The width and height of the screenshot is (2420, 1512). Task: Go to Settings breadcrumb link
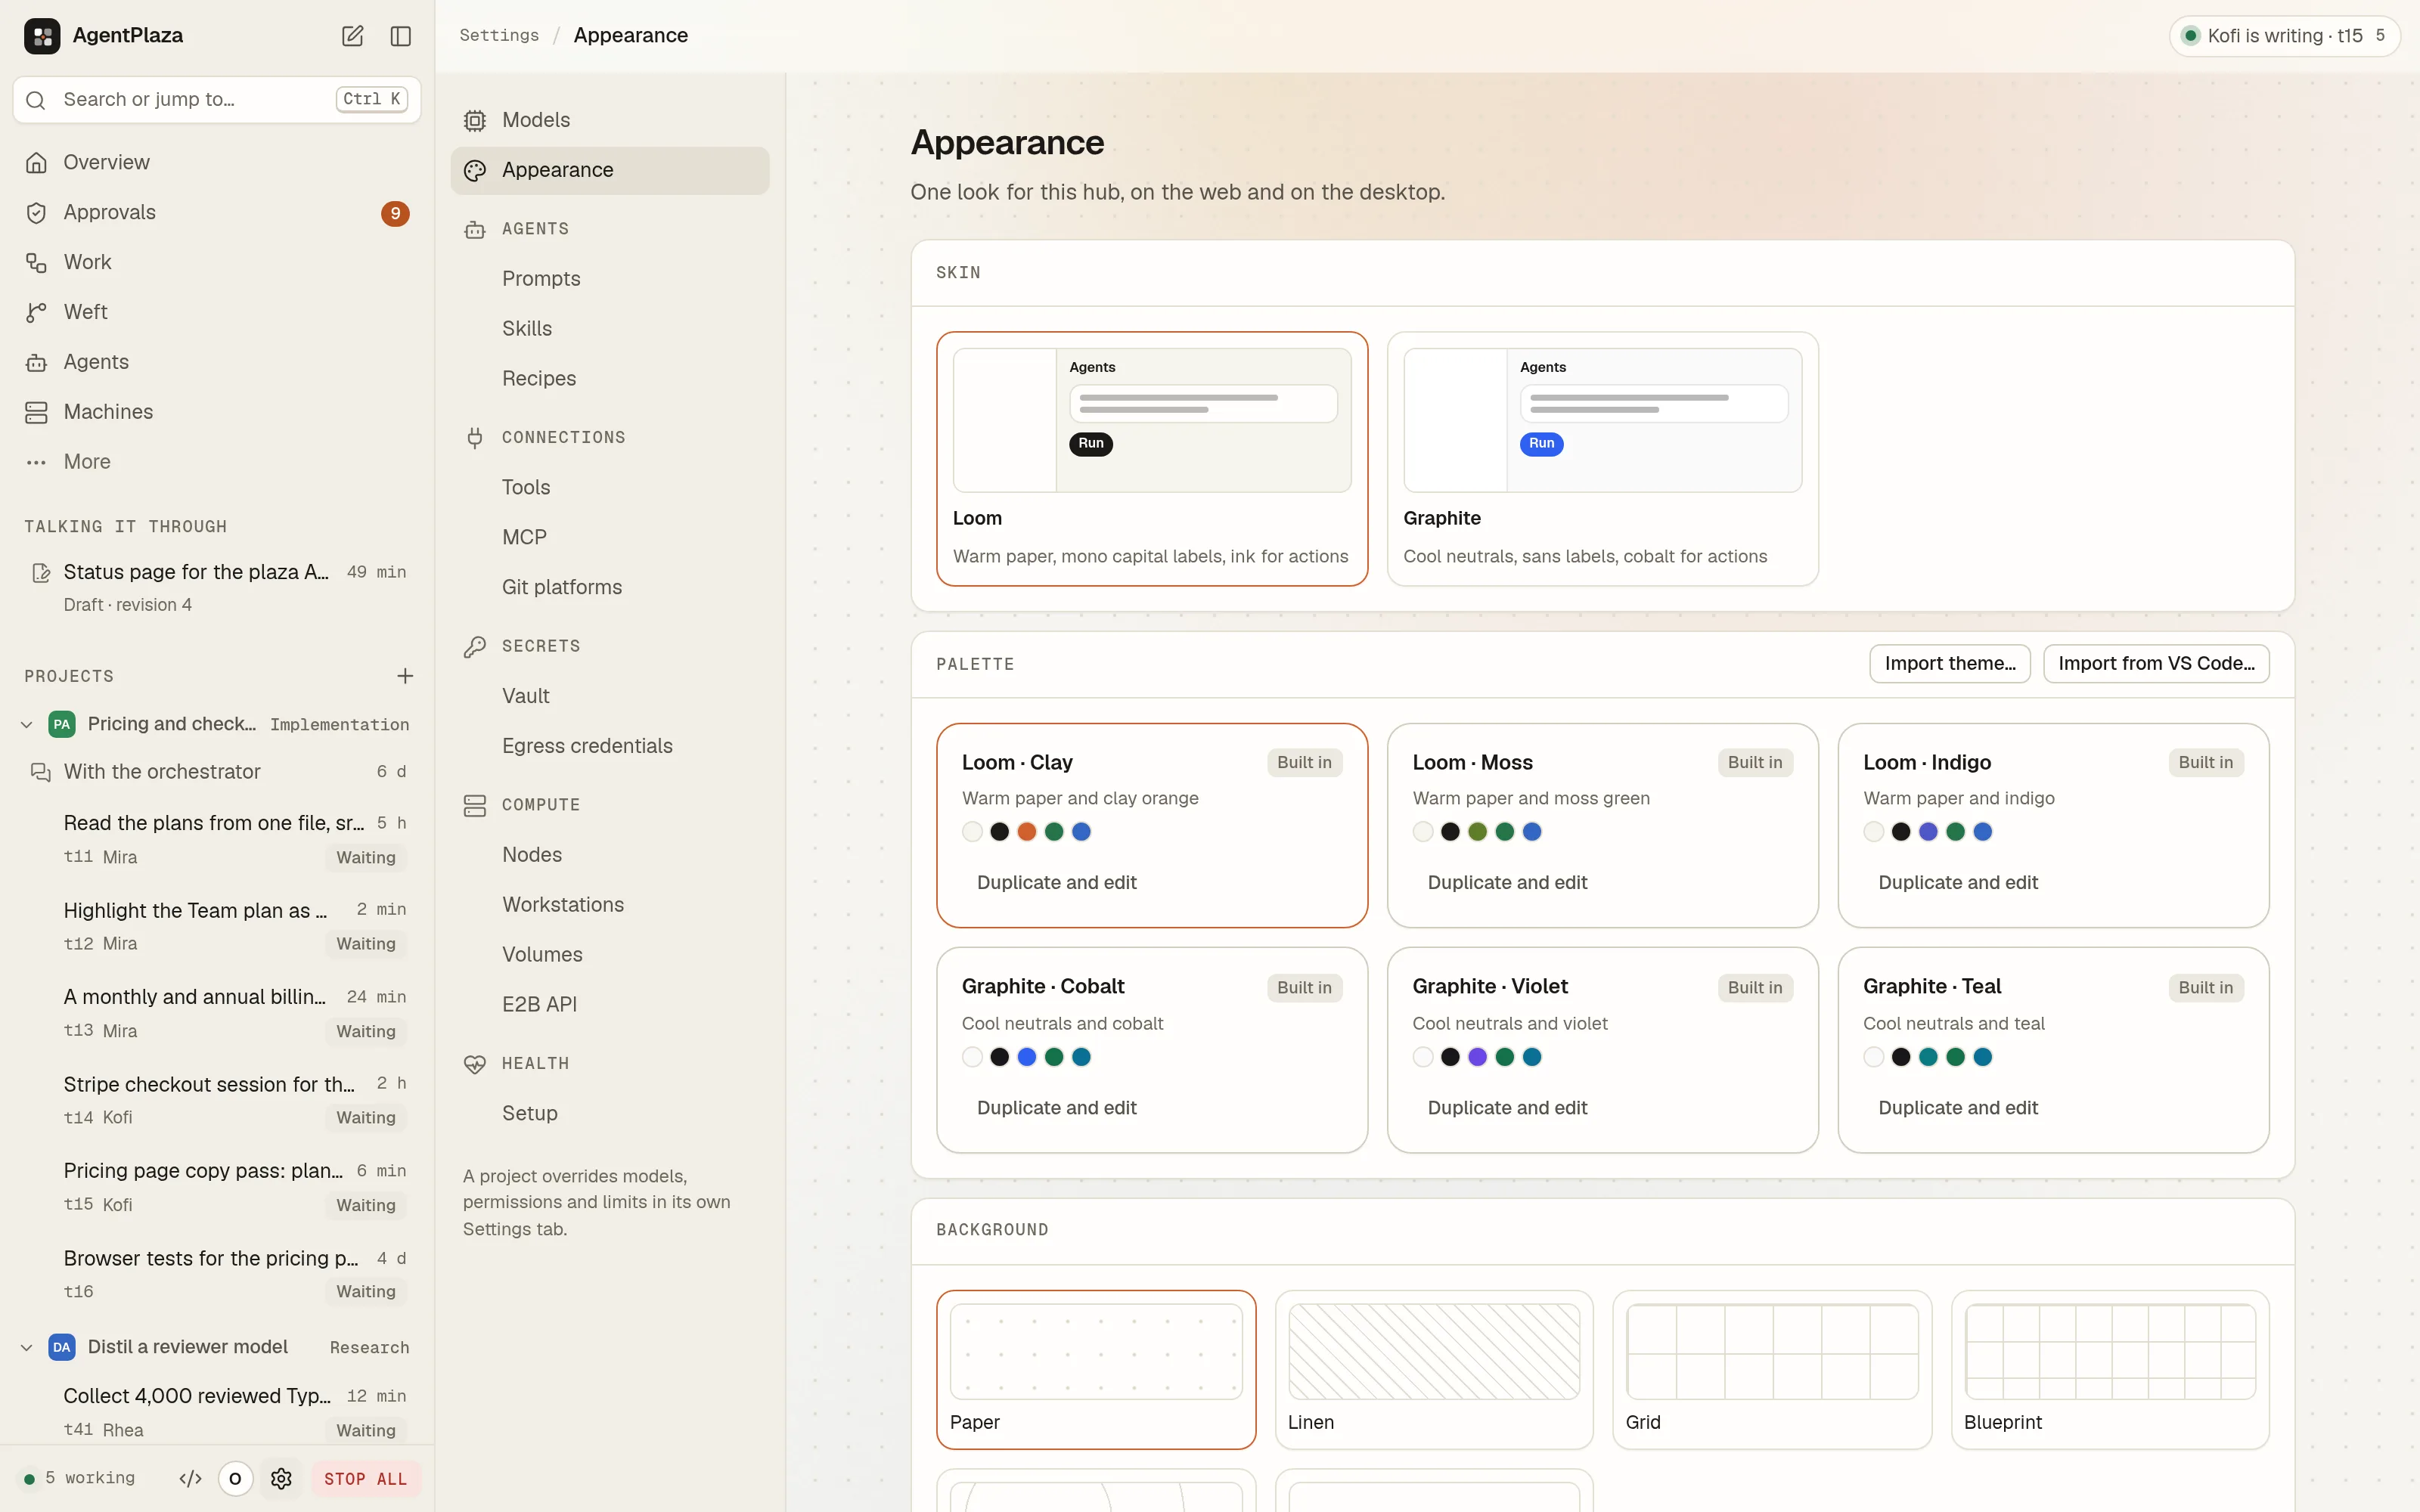(499, 35)
